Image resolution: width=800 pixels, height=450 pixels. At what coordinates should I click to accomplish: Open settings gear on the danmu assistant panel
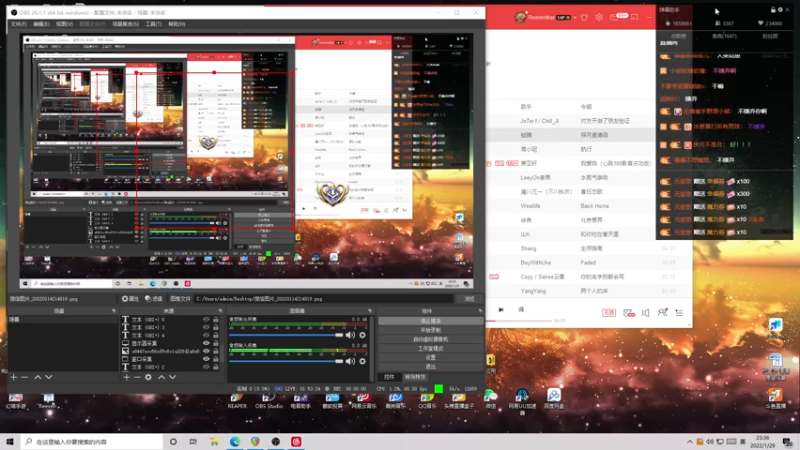(x=780, y=10)
